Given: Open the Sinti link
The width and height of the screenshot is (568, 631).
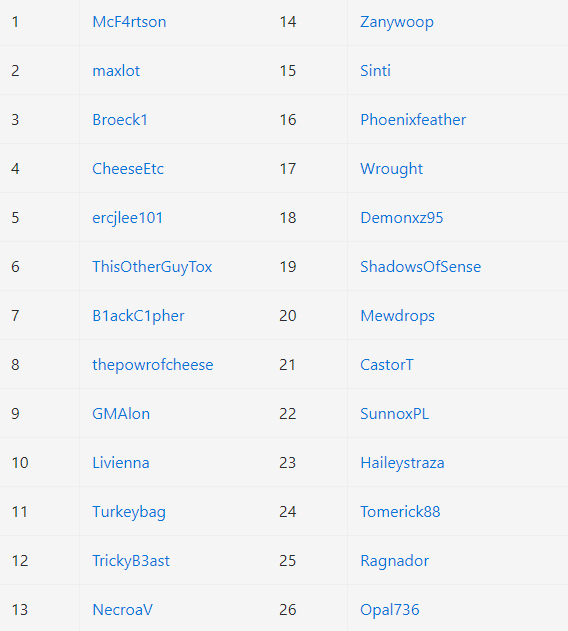Looking at the screenshot, I should 375,71.
